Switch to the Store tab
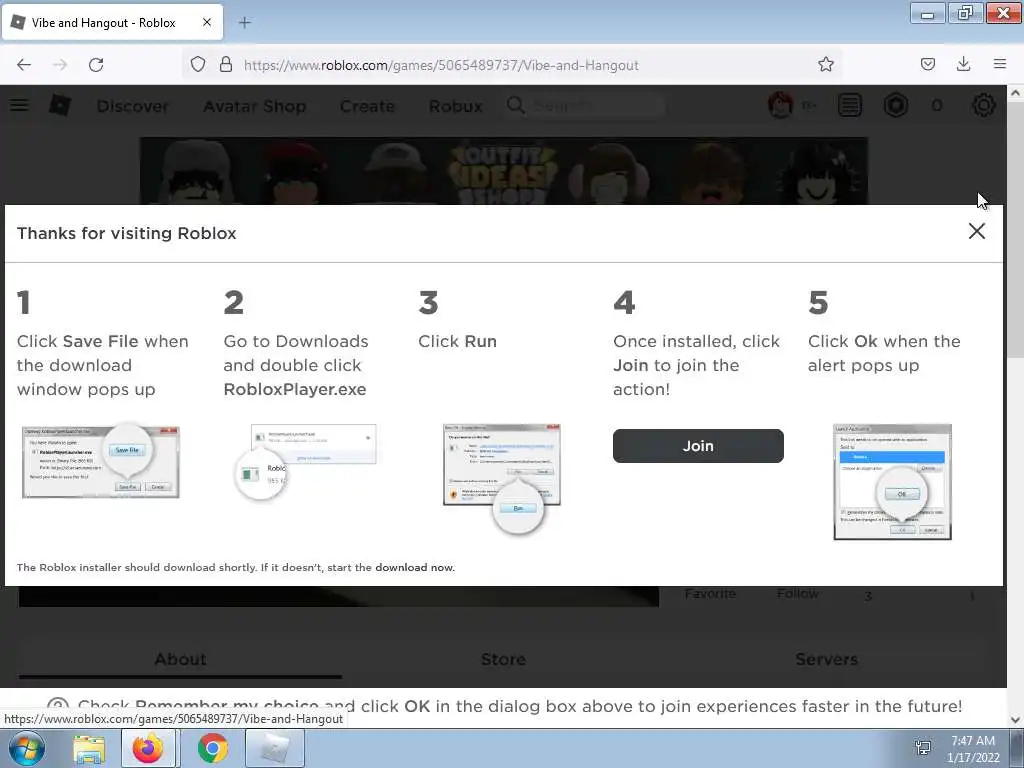 pyautogui.click(x=503, y=660)
